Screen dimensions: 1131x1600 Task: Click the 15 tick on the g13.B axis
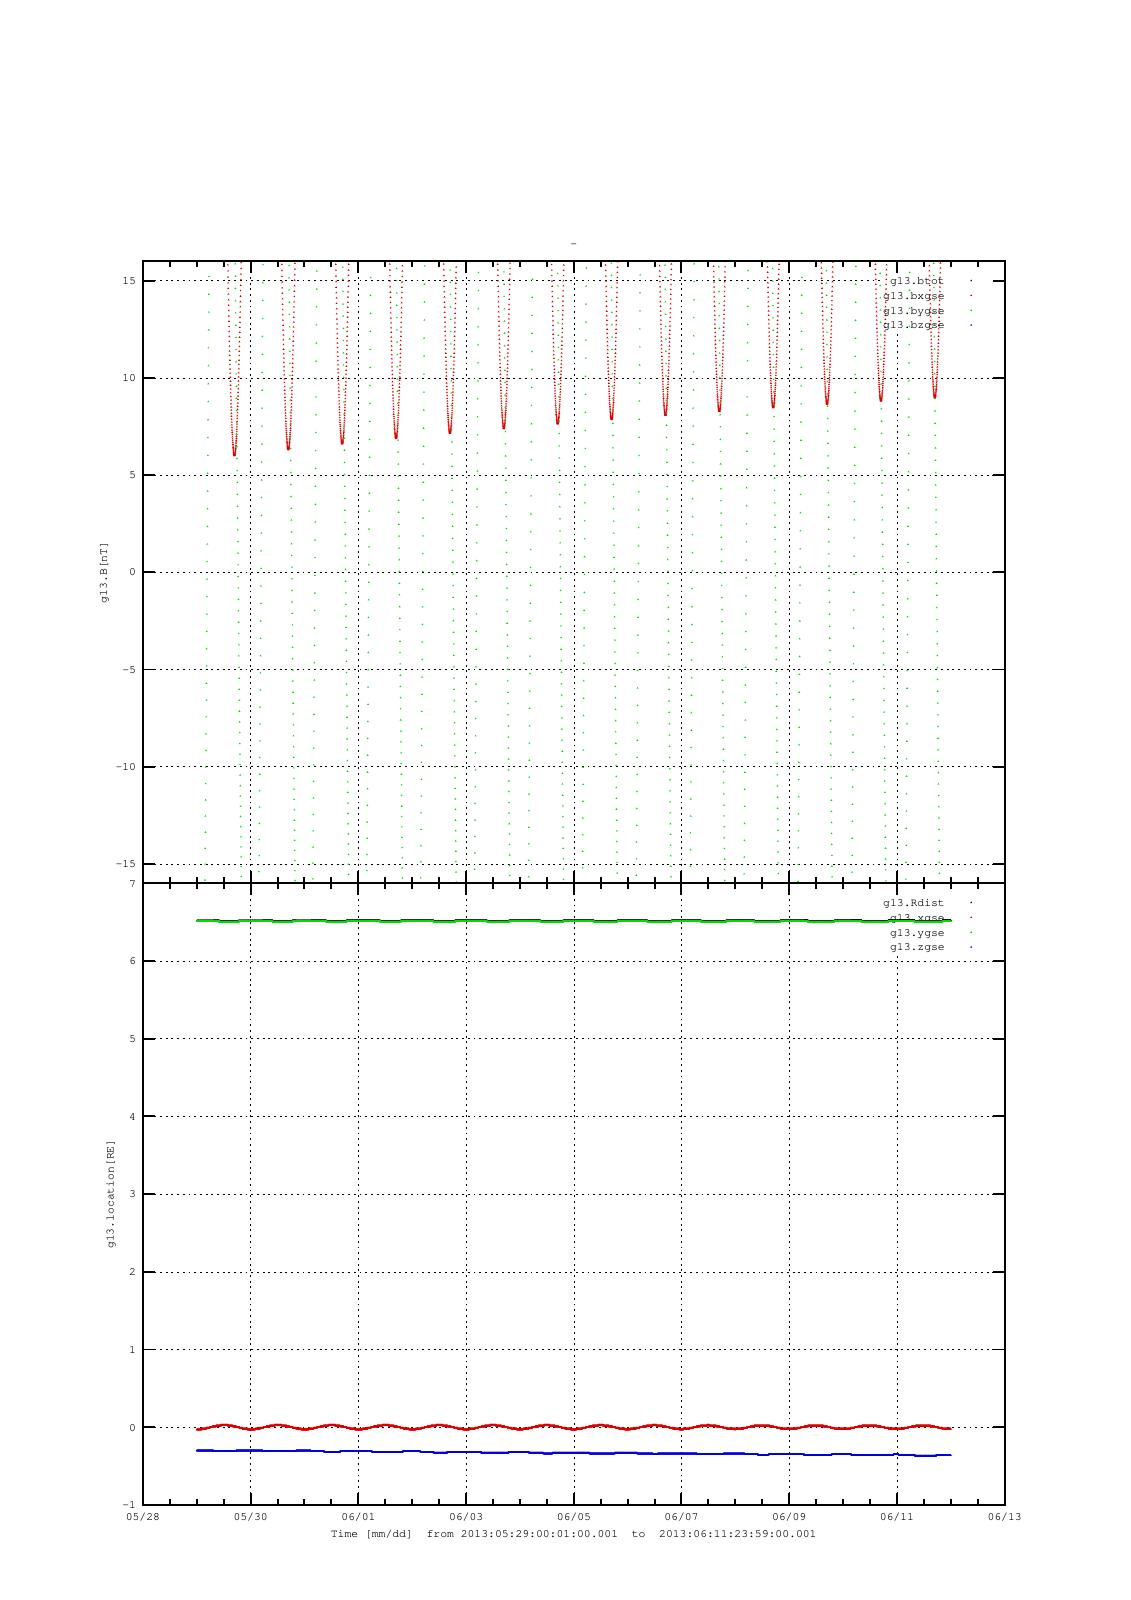pos(129,281)
